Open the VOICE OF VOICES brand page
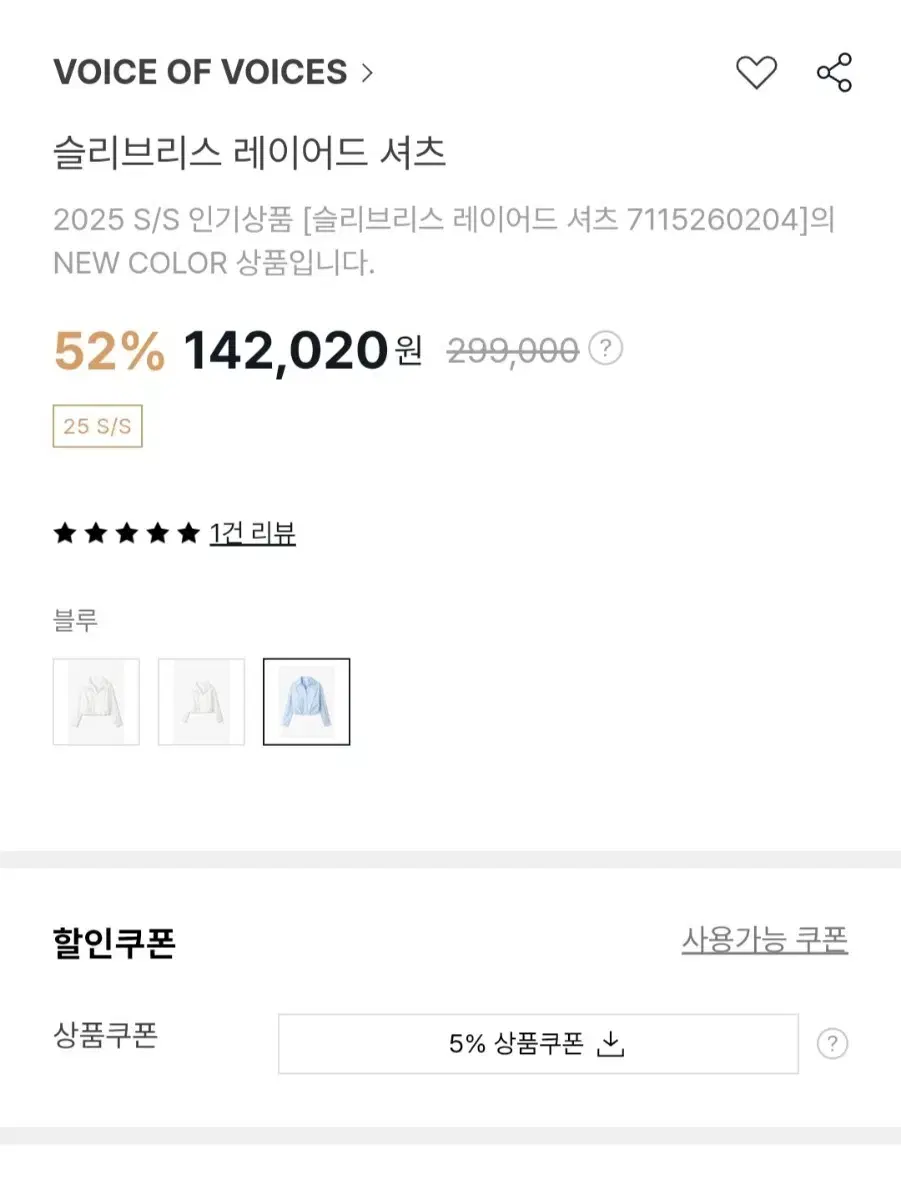The width and height of the screenshot is (901, 1200). point(200,73)
